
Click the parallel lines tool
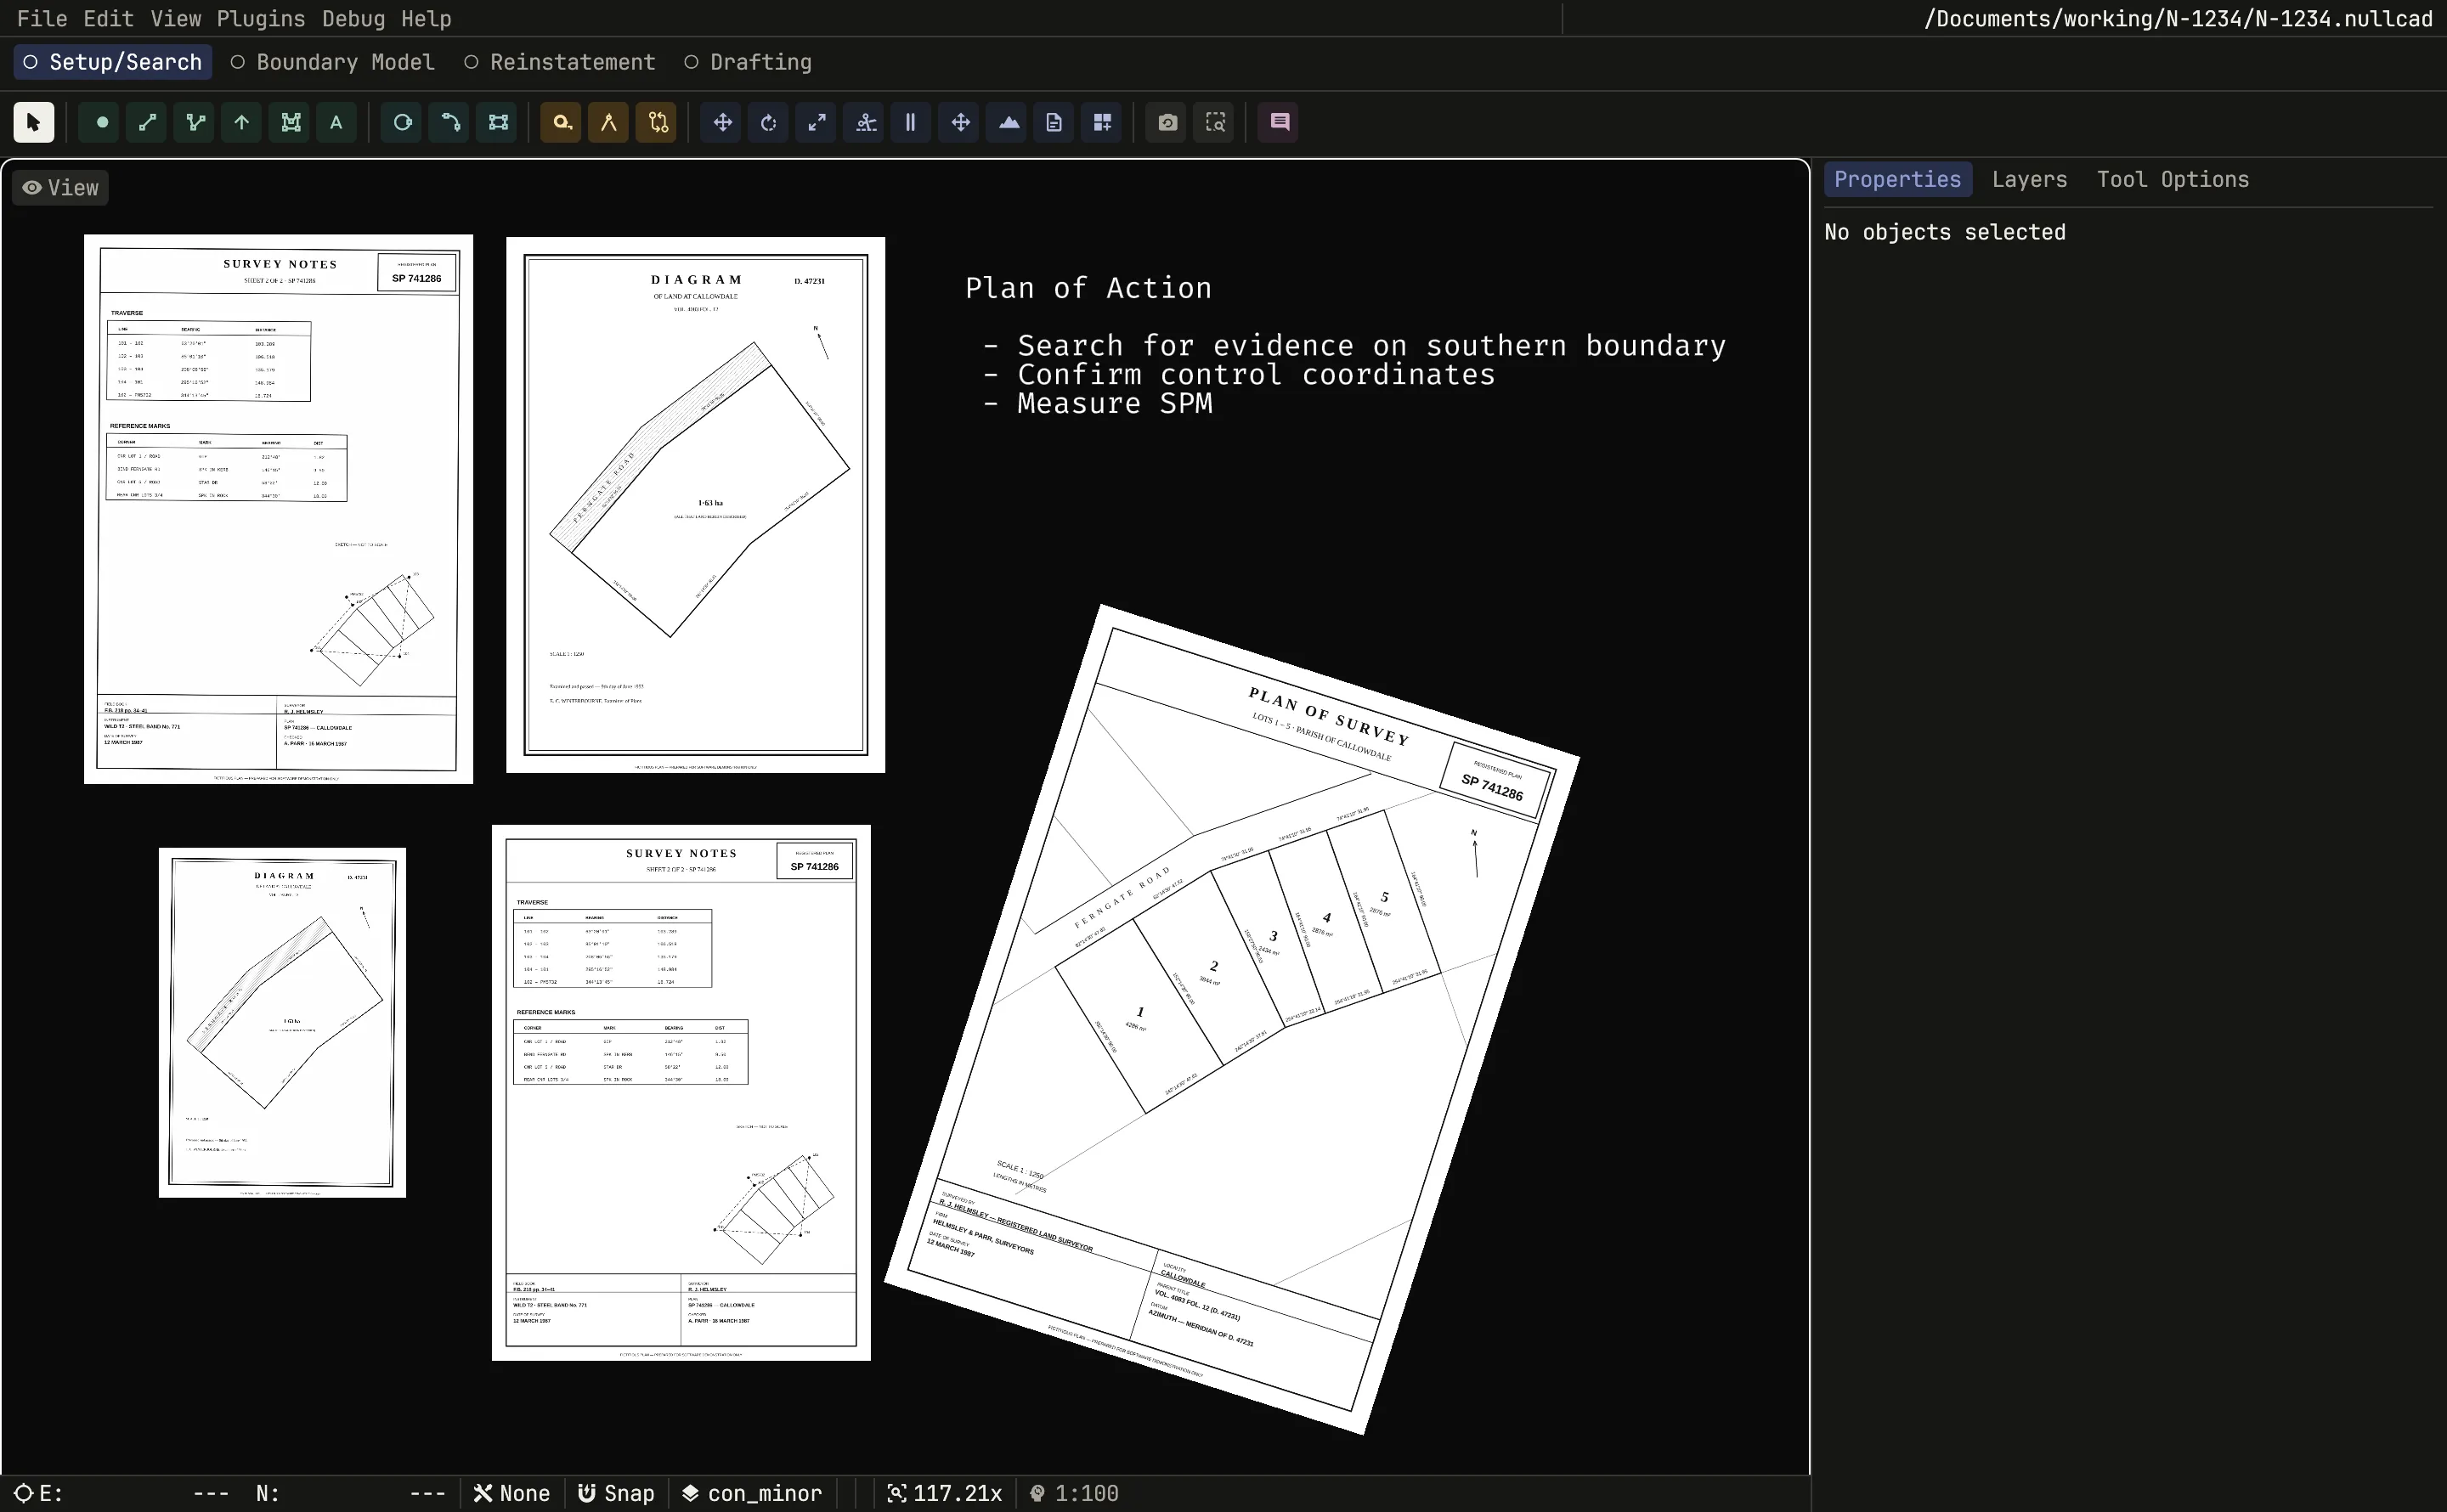[910, 122]
